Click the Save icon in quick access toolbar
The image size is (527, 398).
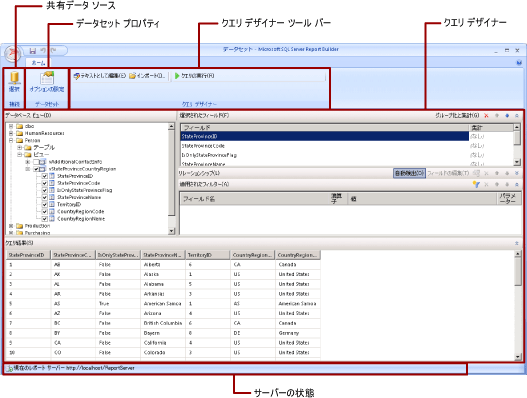[33, 51]
